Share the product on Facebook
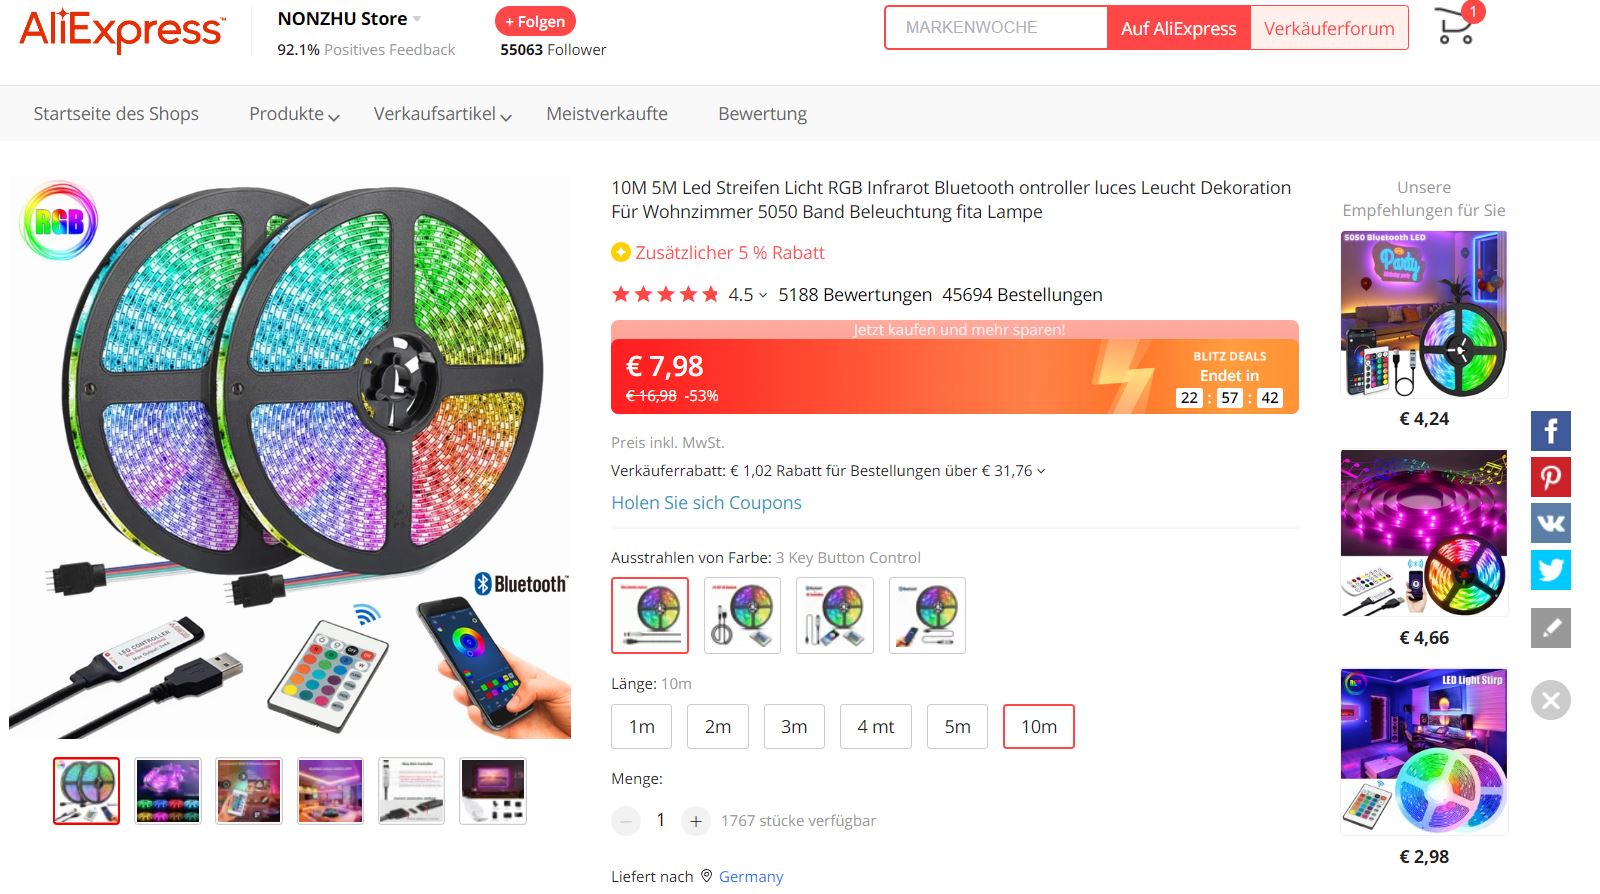Viewport: 1600px width, 894px height. click(x=1551, y=430)
